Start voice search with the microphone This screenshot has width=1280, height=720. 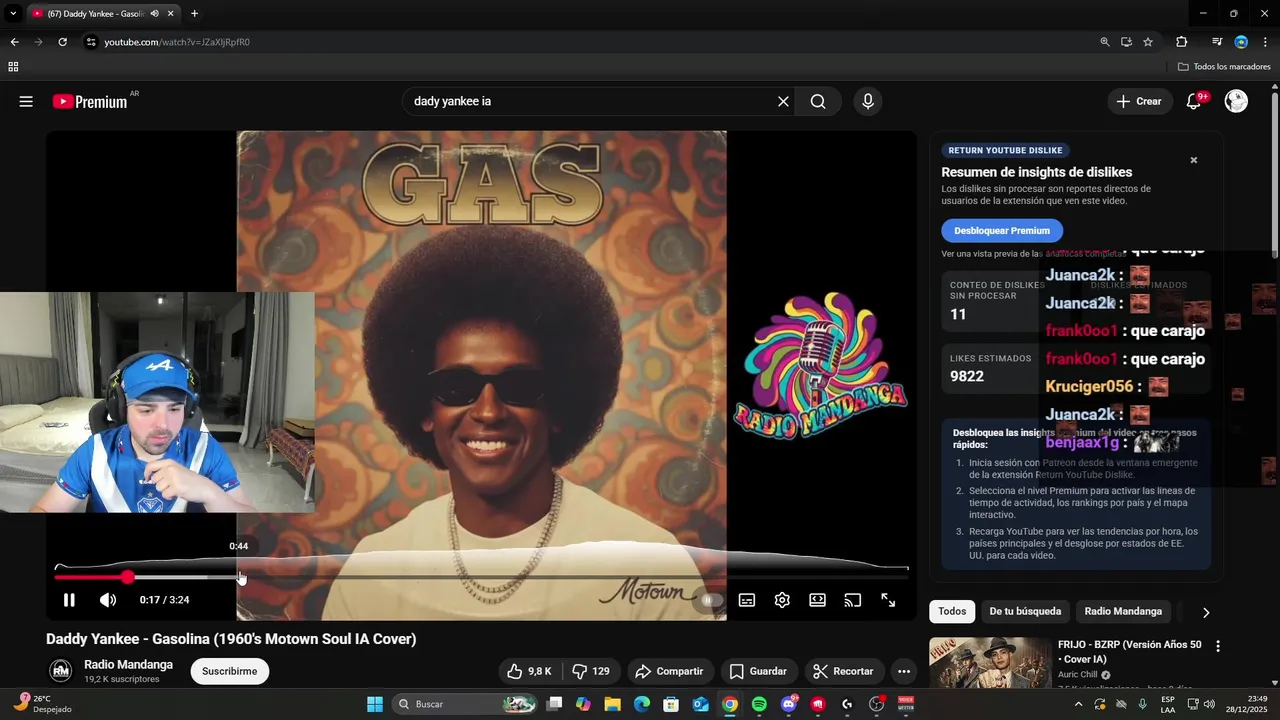[x=868, y=101]
